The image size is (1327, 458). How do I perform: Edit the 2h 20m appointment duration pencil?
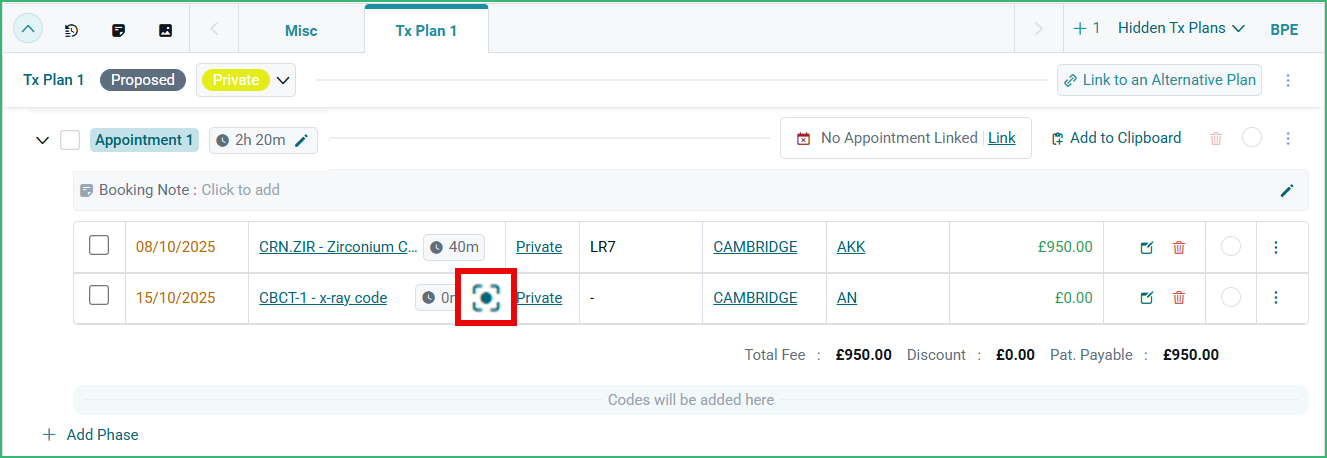302,140
